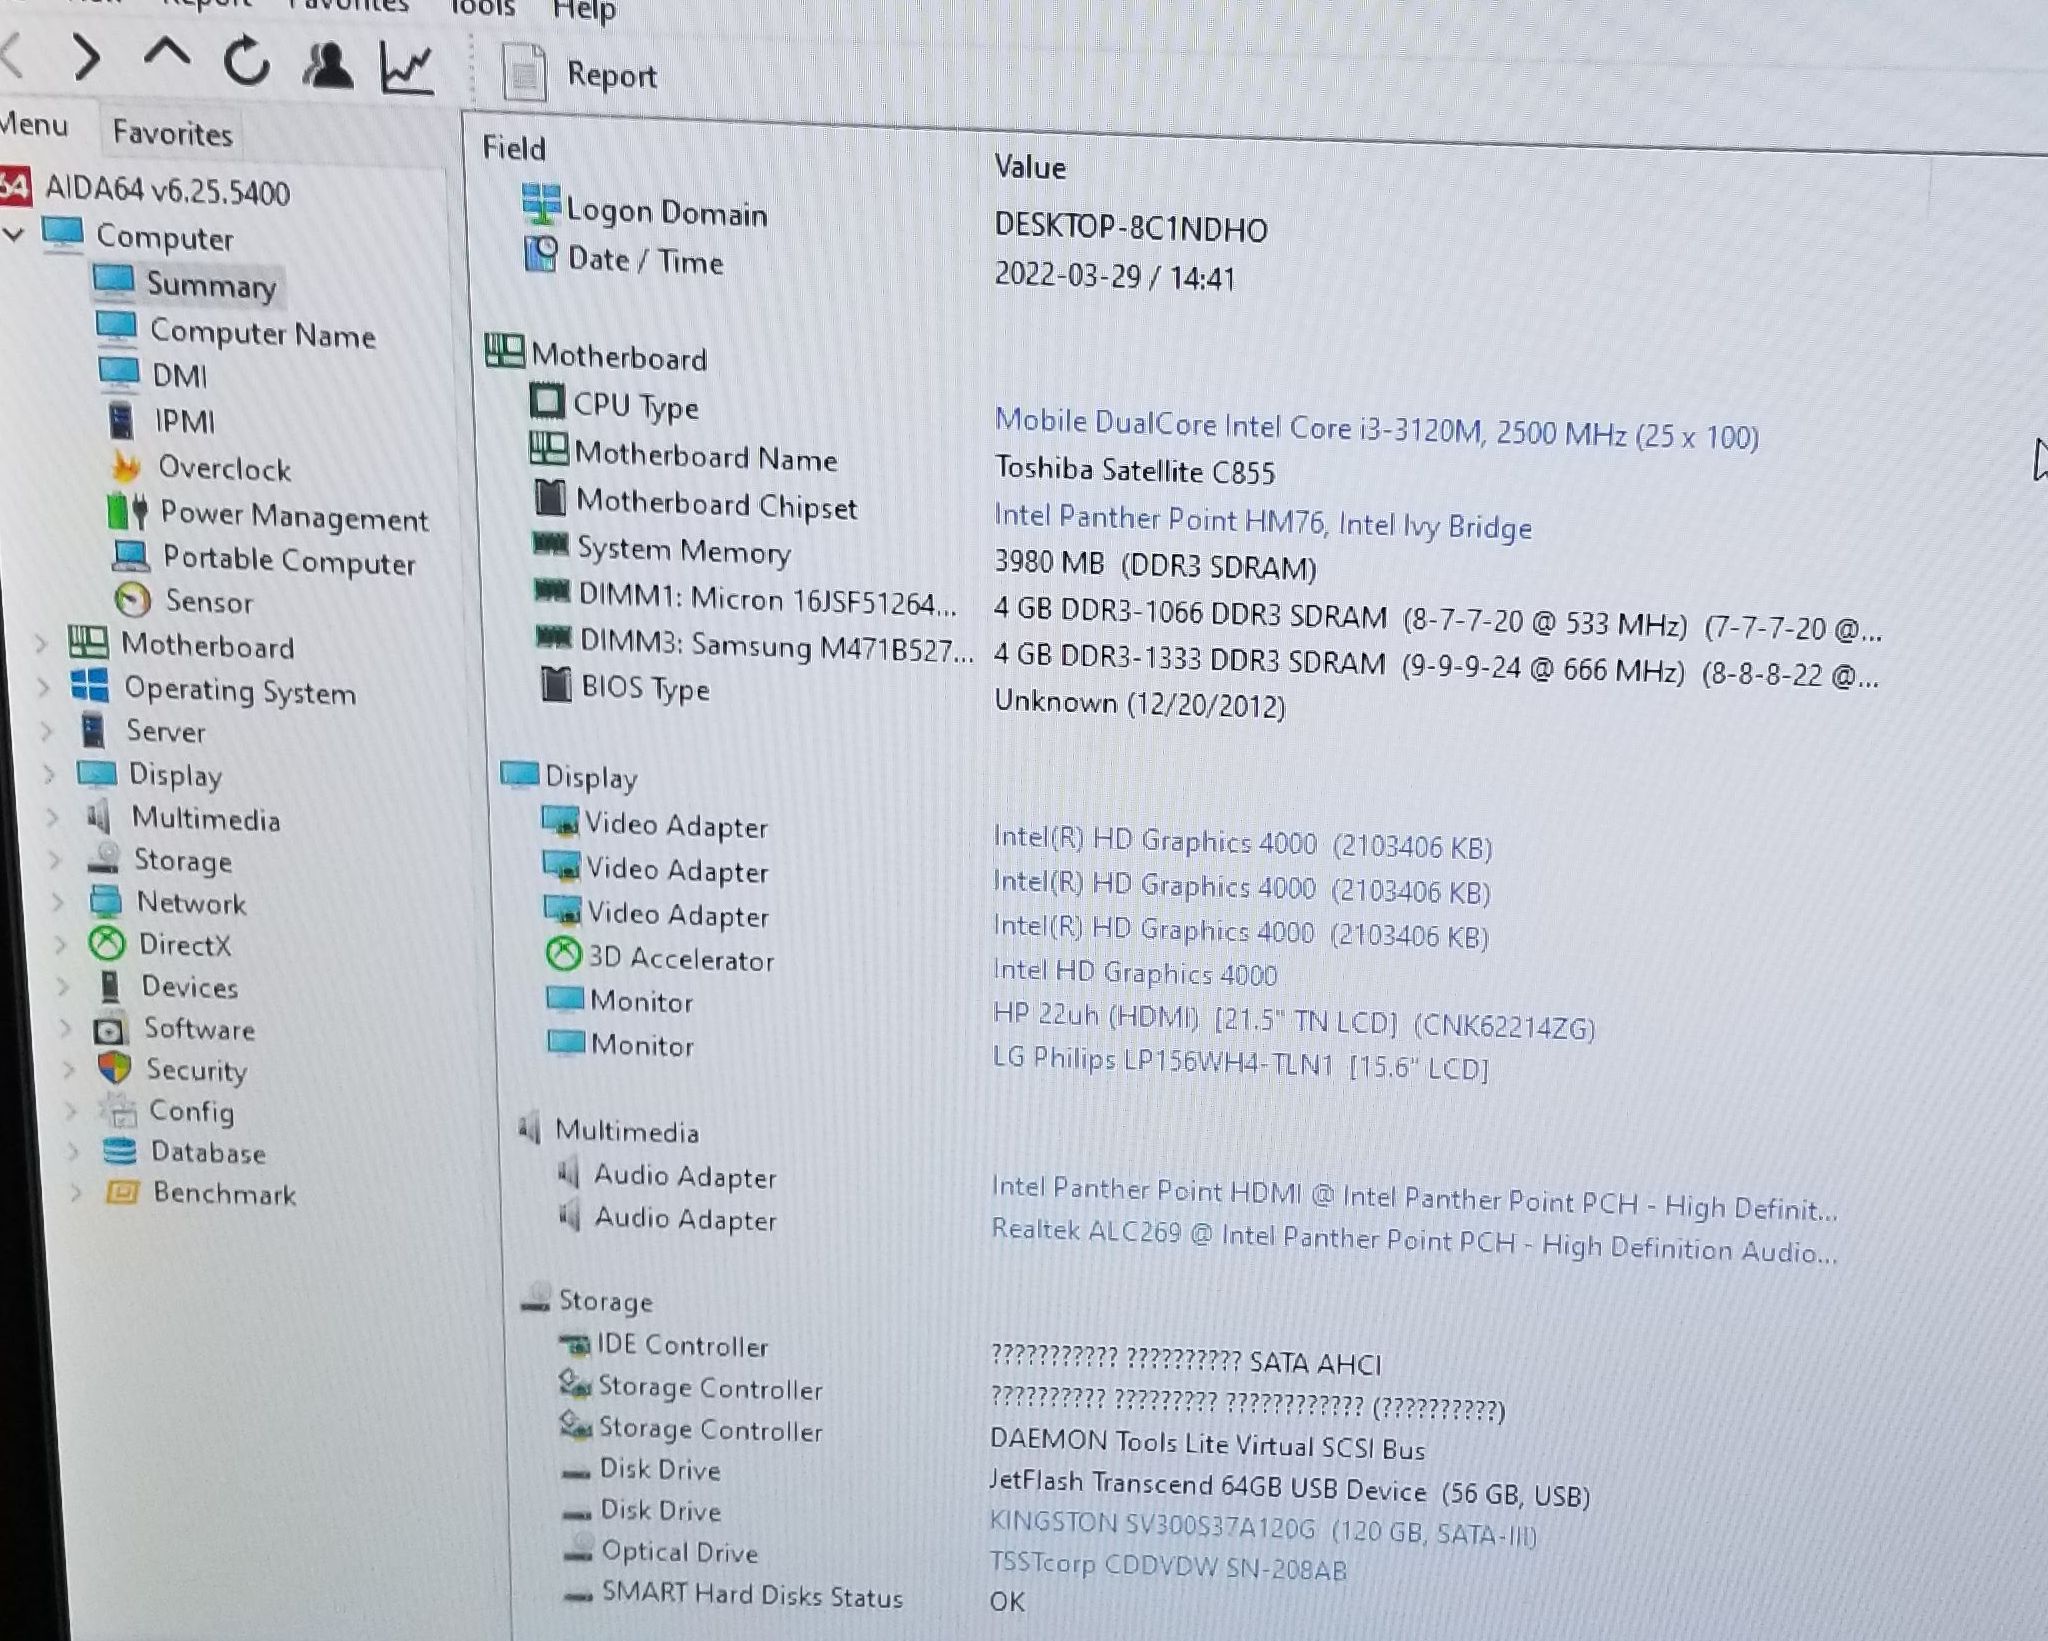
Task: Switch to the Favorites tab
Action: tap(172, 133)
